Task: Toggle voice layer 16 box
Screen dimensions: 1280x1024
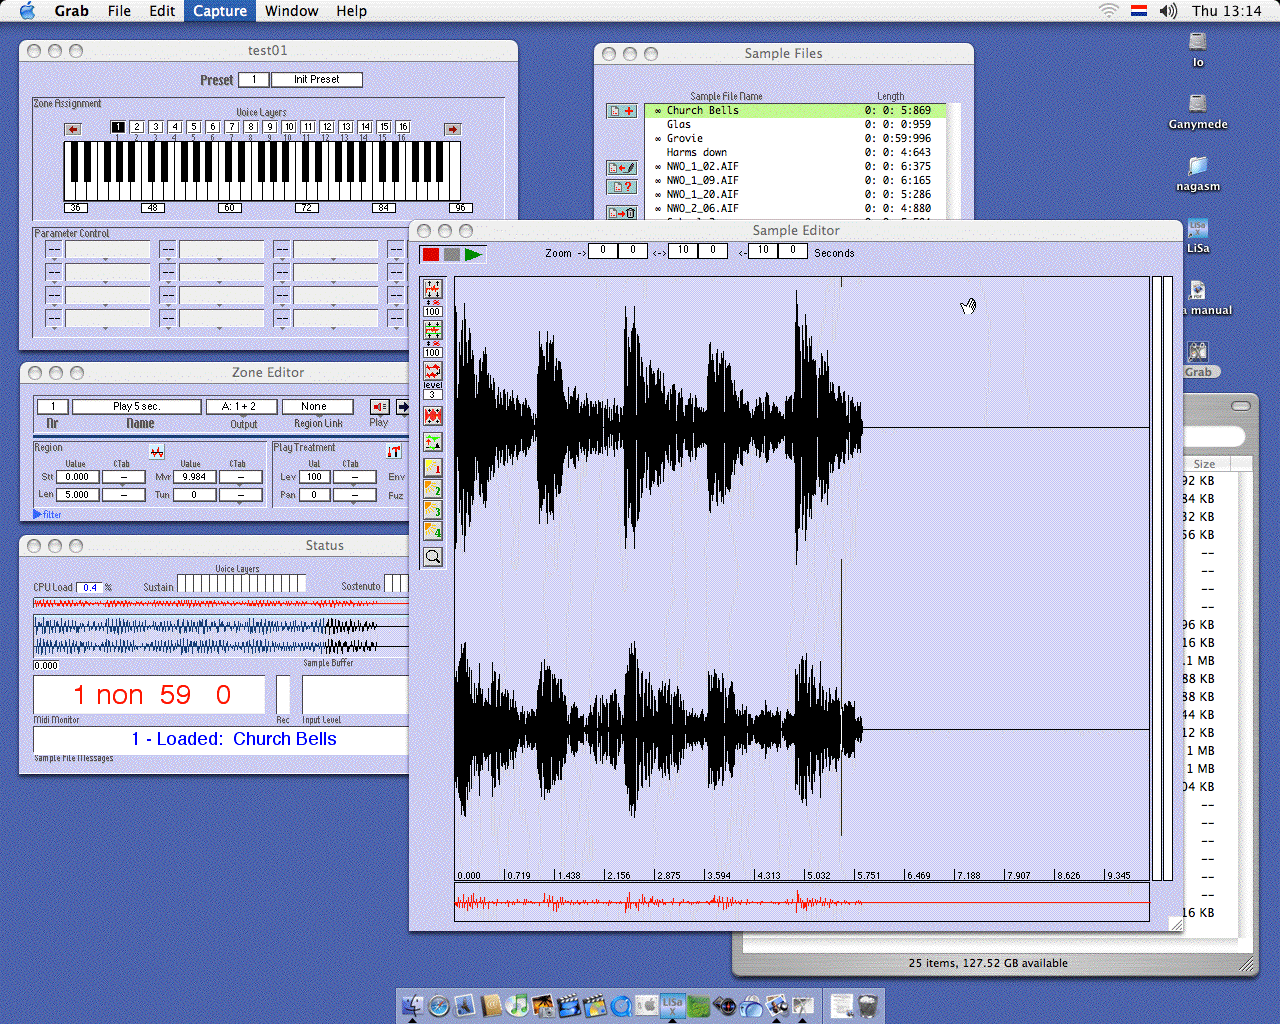Action: (x=403, y=127)
